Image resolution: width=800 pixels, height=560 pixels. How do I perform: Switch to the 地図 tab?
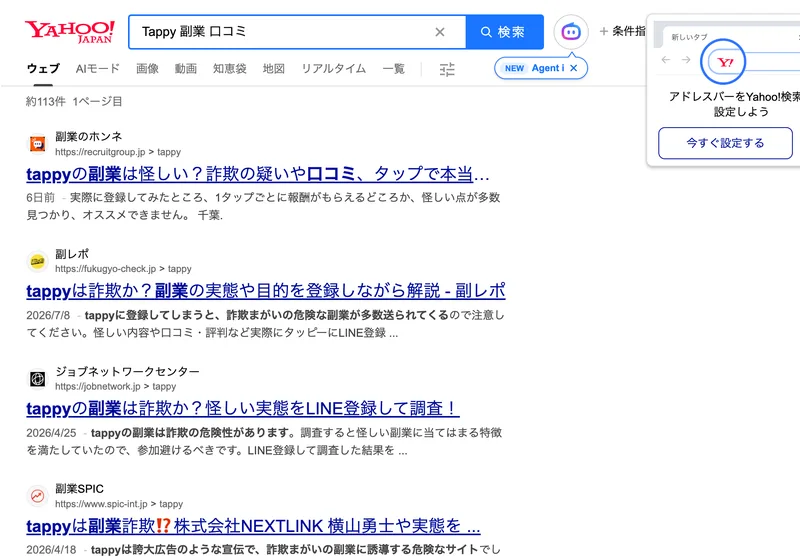click(x=273, y=68)
